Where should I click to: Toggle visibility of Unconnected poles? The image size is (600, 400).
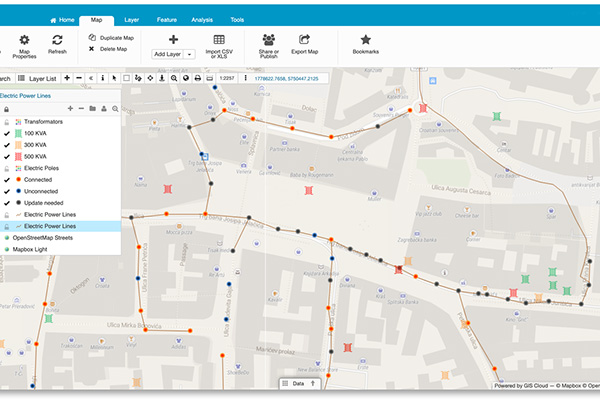click(7, 191)
